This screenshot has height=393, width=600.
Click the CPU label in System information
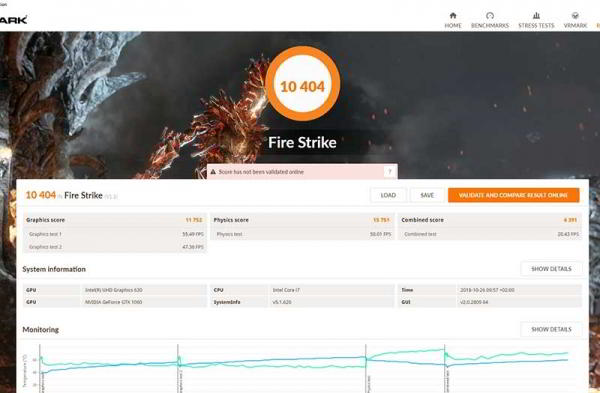218,290
